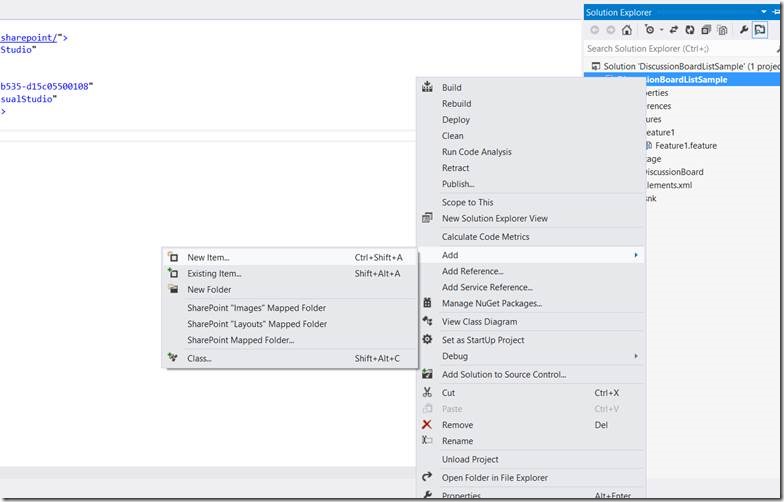Viewport: 784px width, 502px height.
Task: Click Publish... in the context menu
Action: pos(458,184)
